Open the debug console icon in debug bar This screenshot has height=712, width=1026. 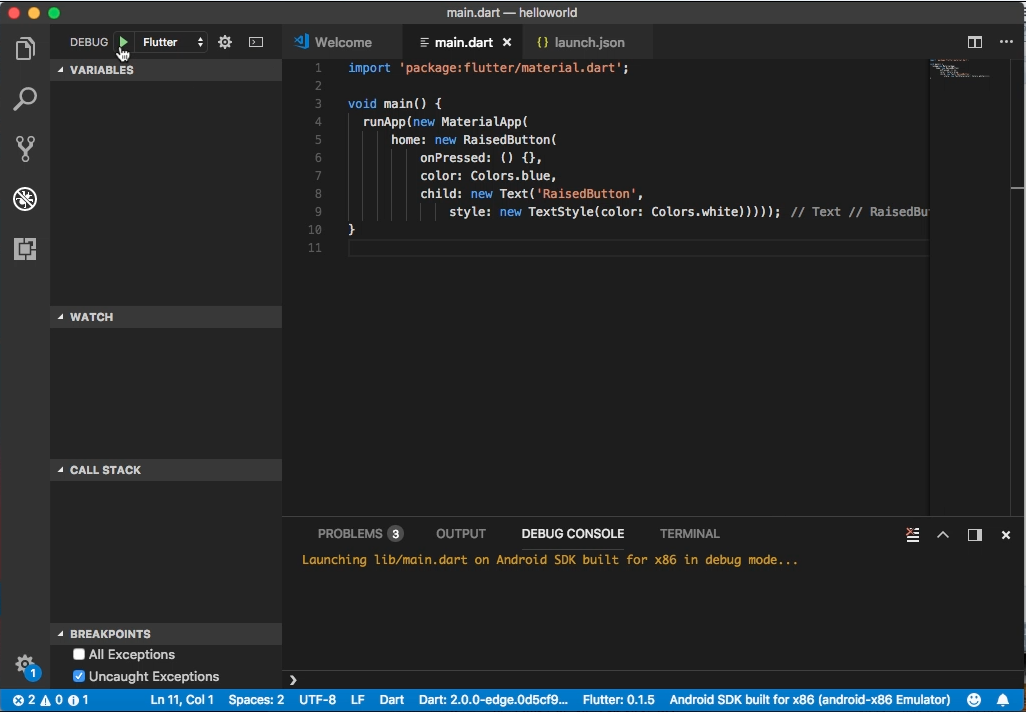(256, 42)
